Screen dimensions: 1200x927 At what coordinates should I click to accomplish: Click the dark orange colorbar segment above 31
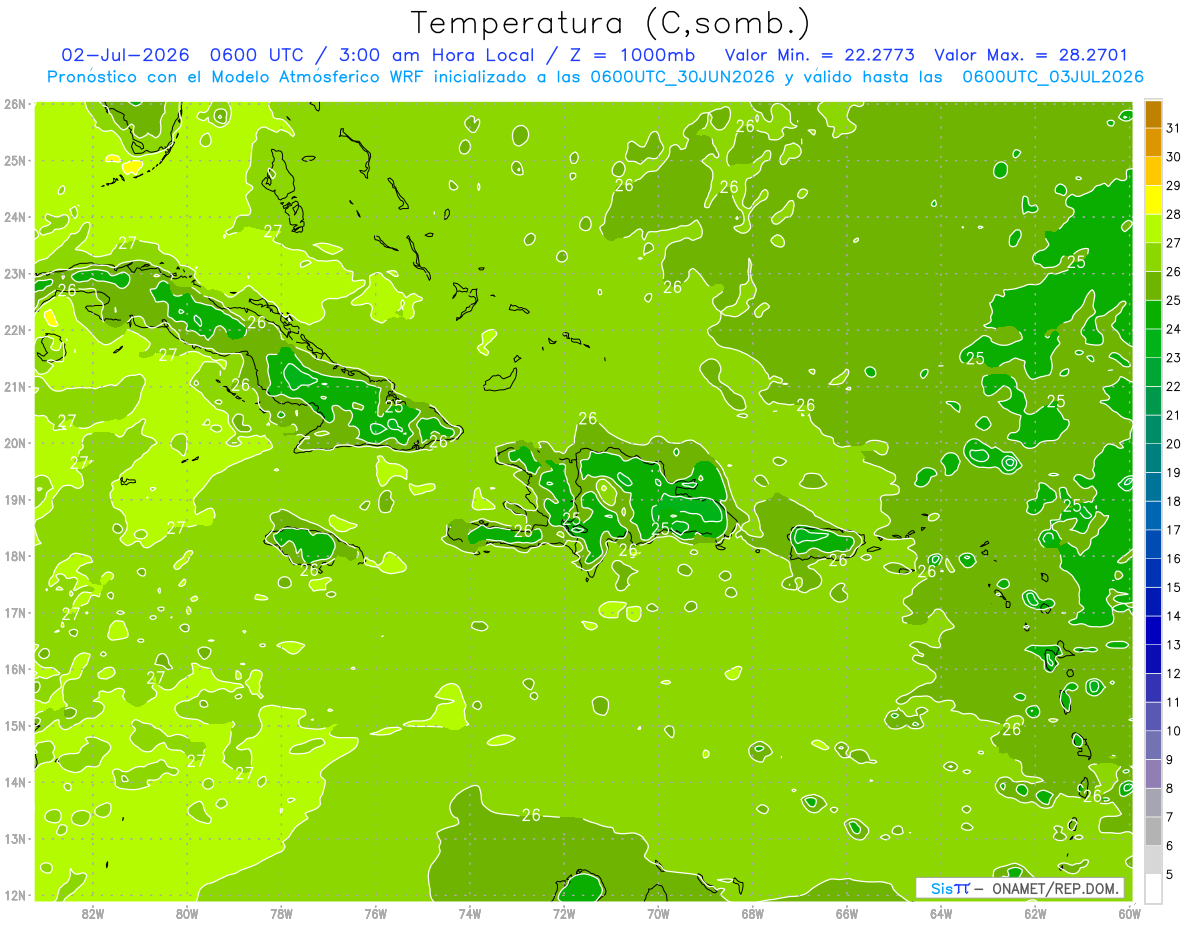click(1153, 115)
